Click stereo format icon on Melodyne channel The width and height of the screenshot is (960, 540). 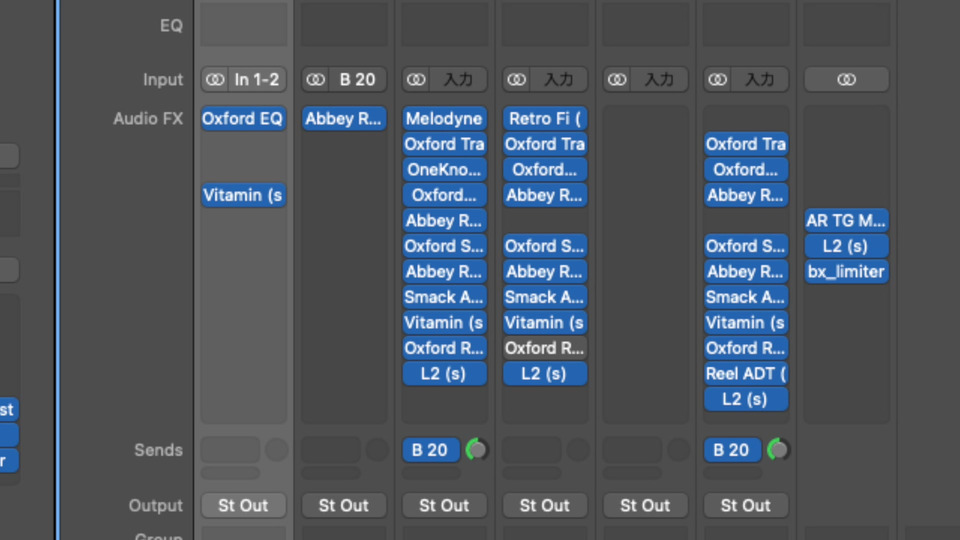[x=416, y=80]
